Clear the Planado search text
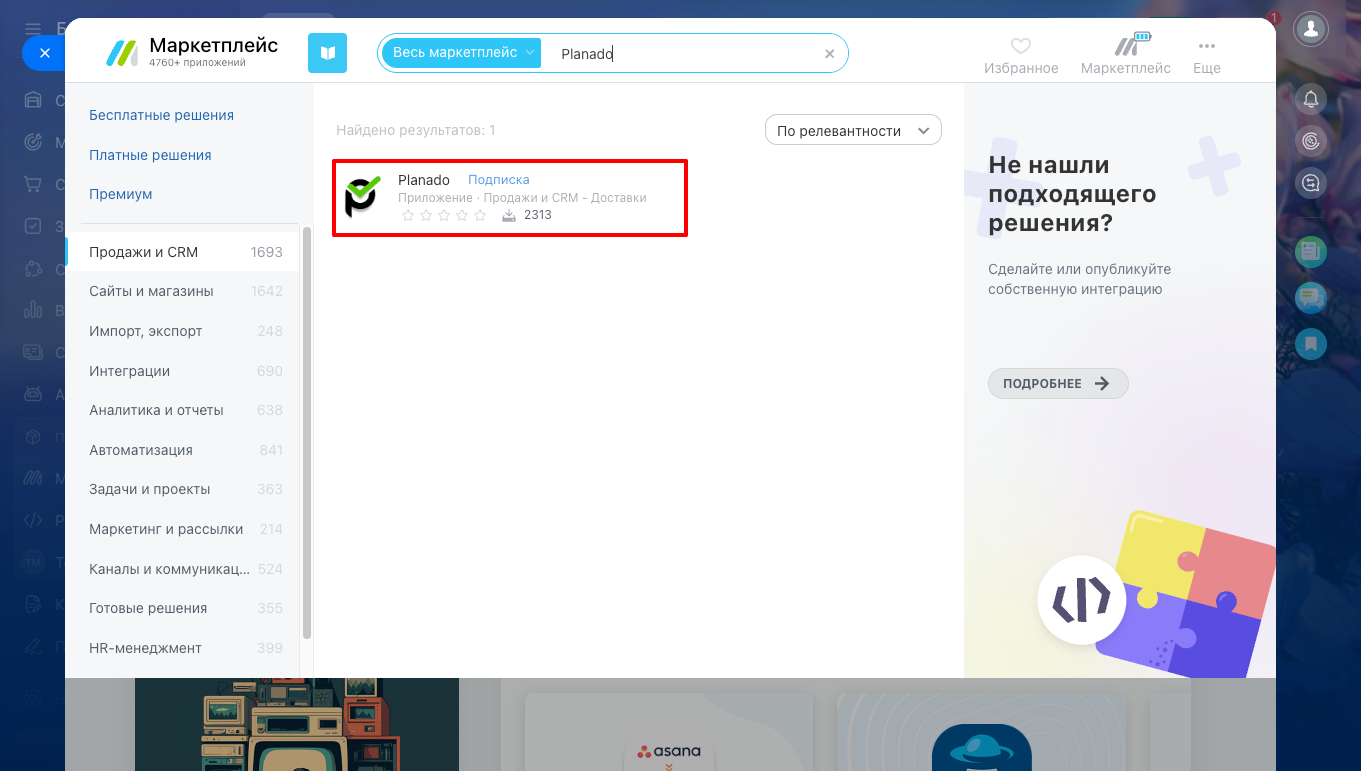This screenshot has width=1361, height=771. point(829,54)
